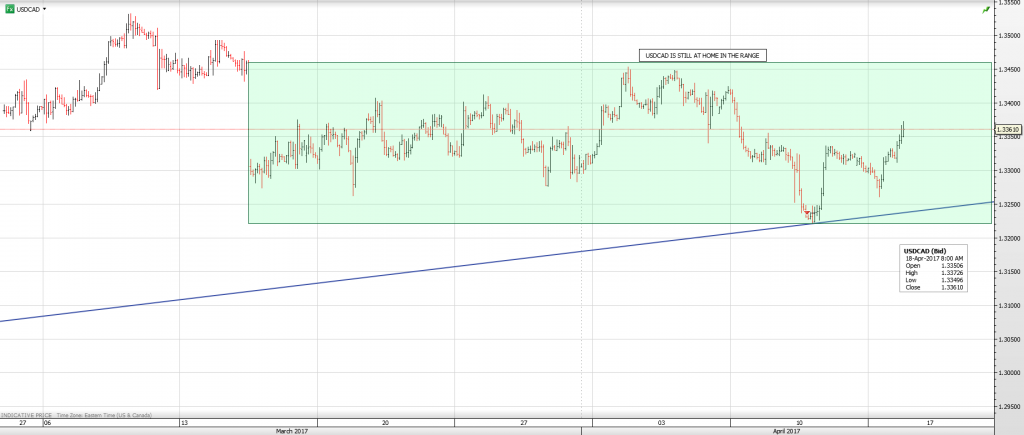This screenshot has height=435, width=1024.
Task: Click the '20' date marker on time axis
Action: coord(385,422)
